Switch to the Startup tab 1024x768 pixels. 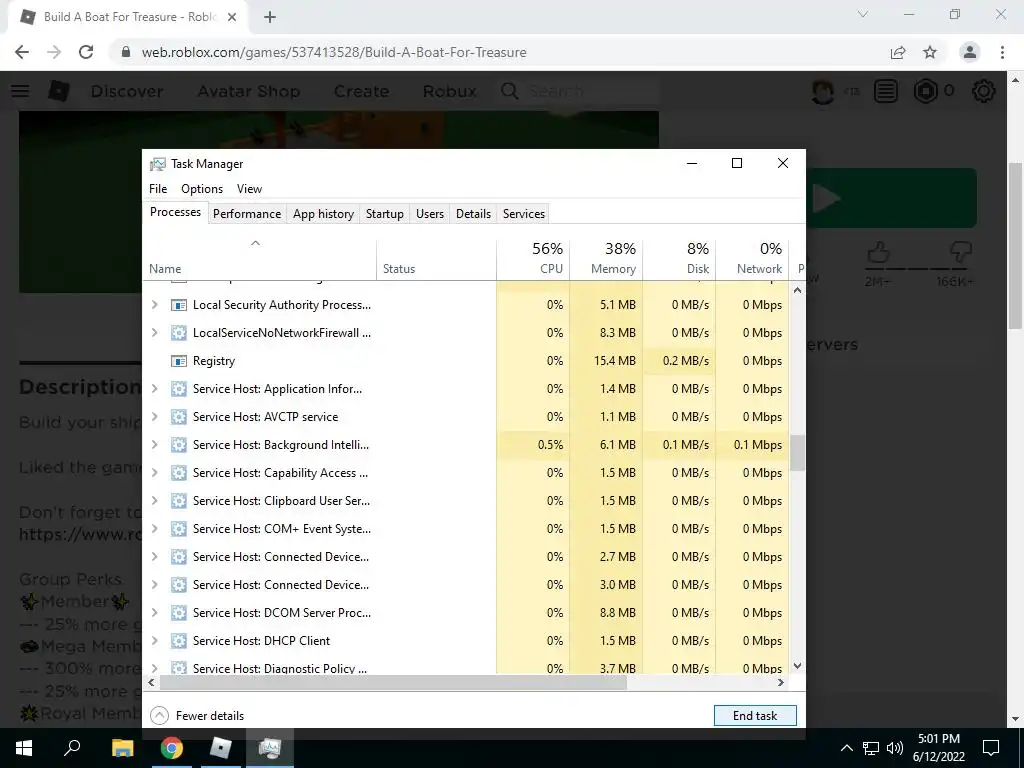tap(385, 214)
